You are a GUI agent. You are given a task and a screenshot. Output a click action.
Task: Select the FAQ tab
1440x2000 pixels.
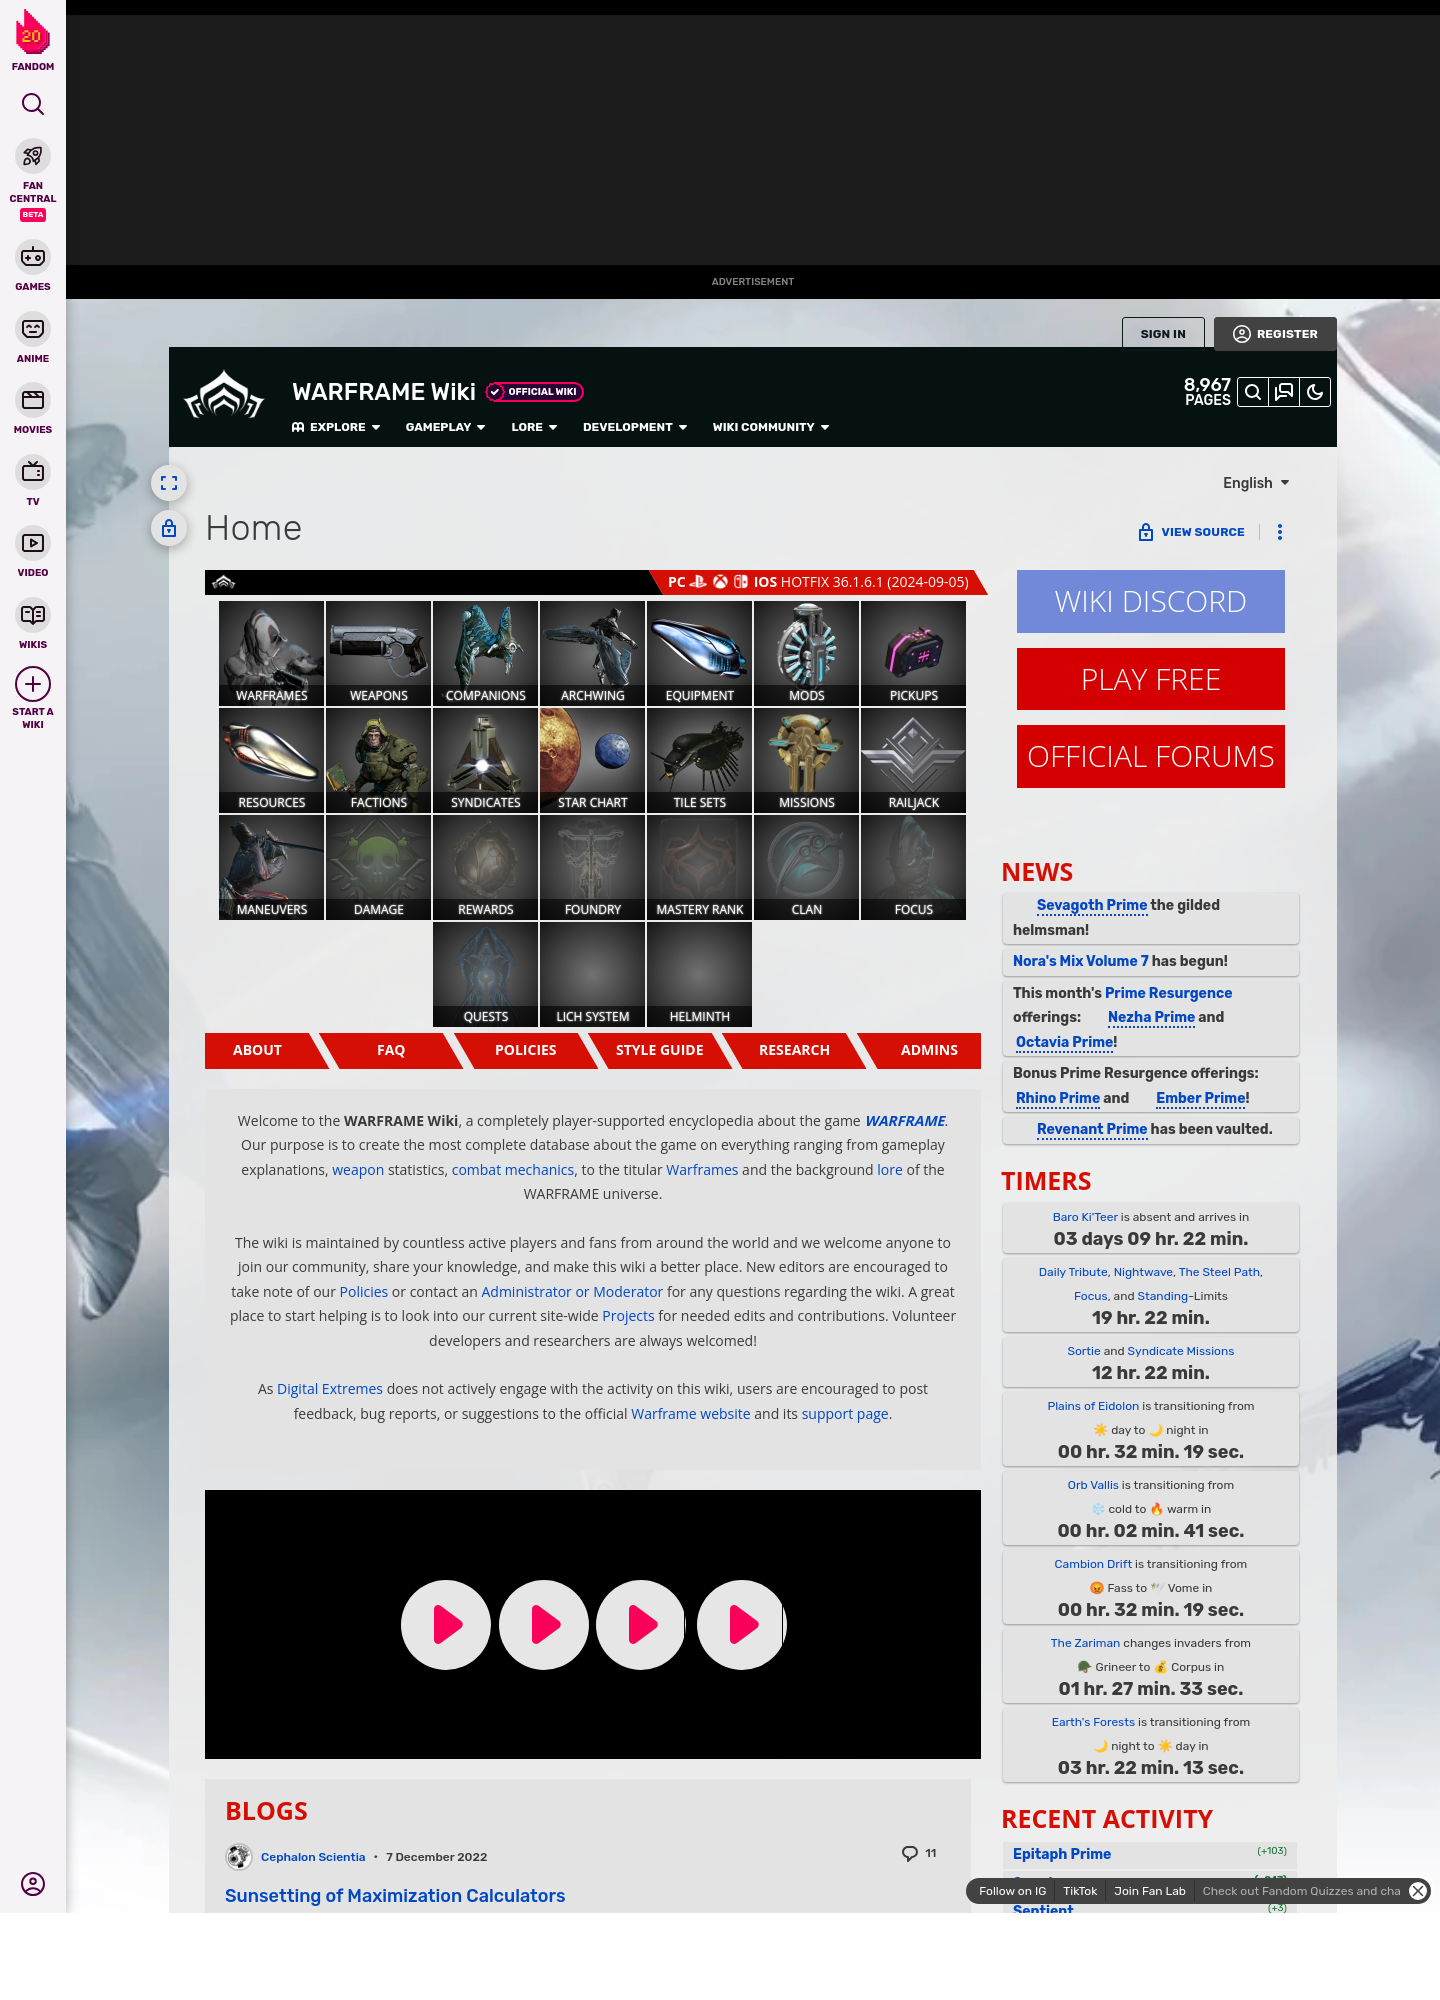click(x=391, y=1051)
